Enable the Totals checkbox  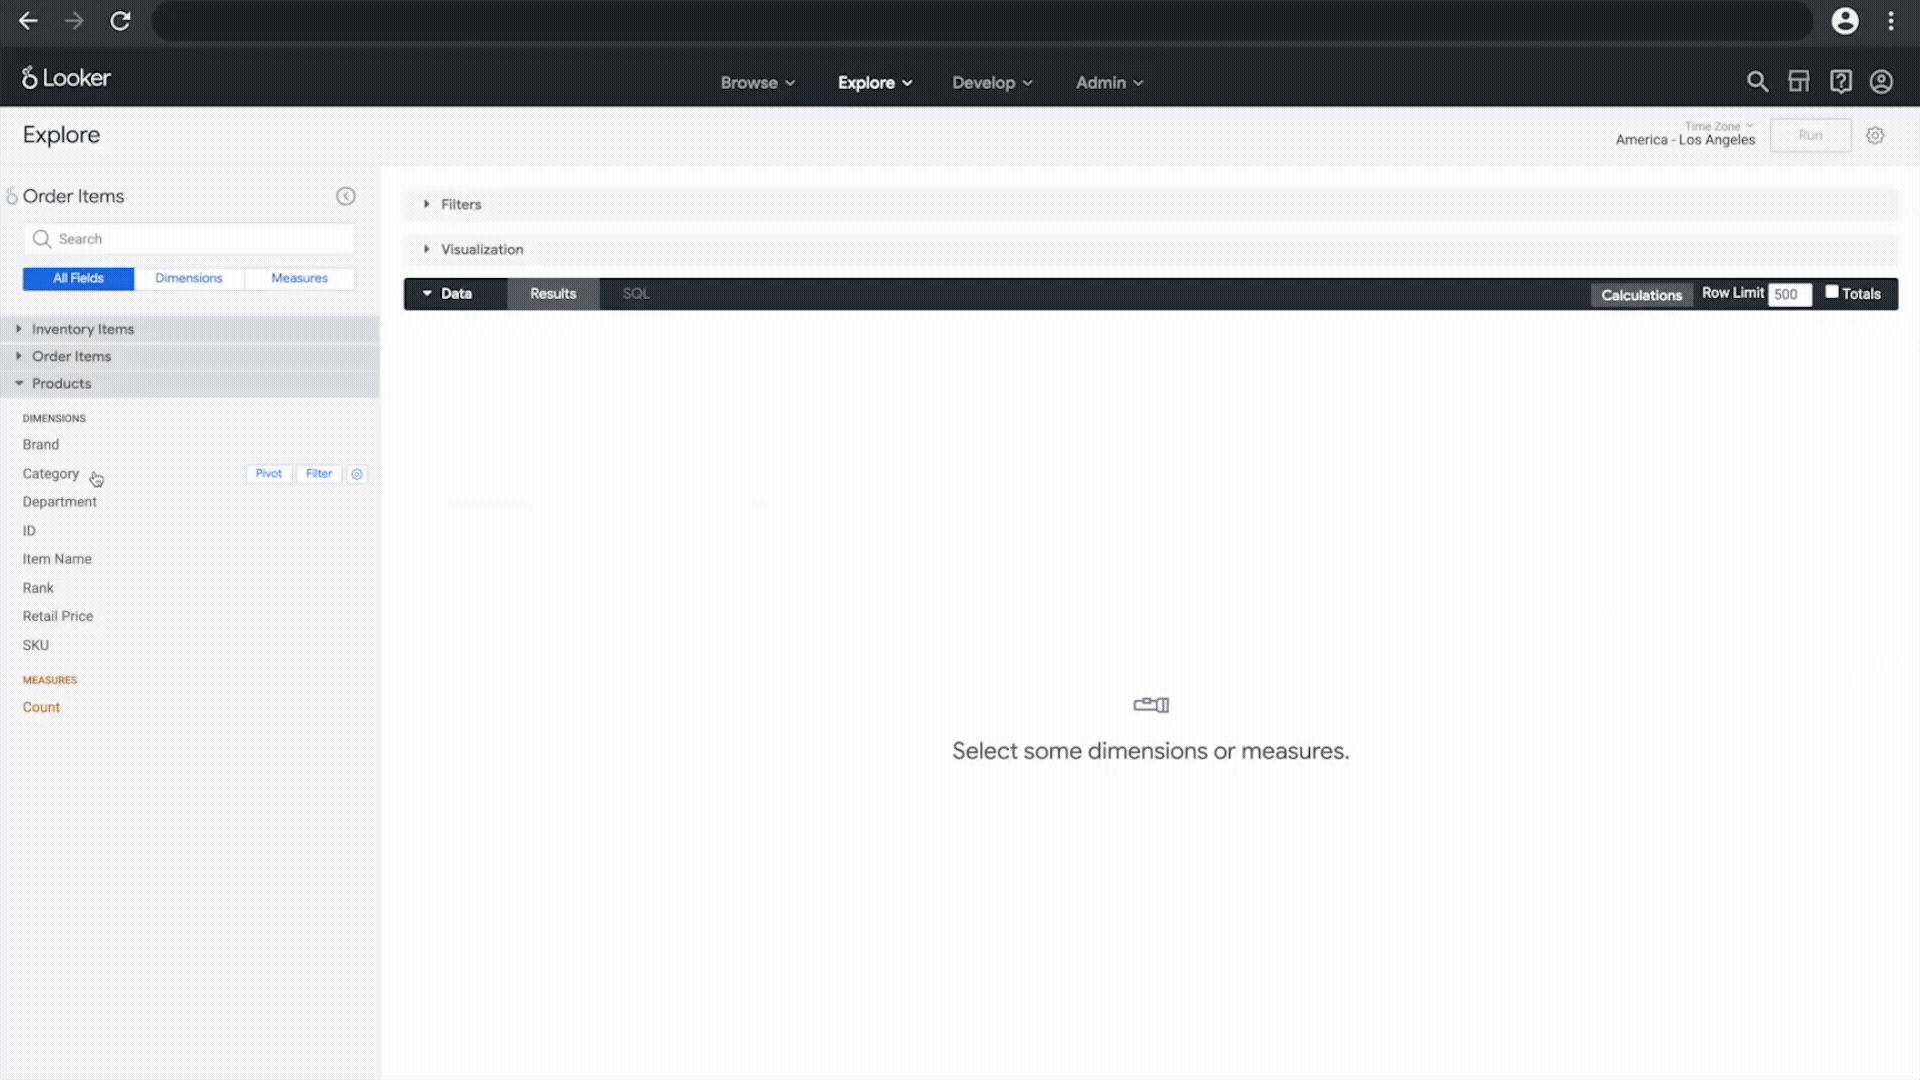coord(1832,292)
